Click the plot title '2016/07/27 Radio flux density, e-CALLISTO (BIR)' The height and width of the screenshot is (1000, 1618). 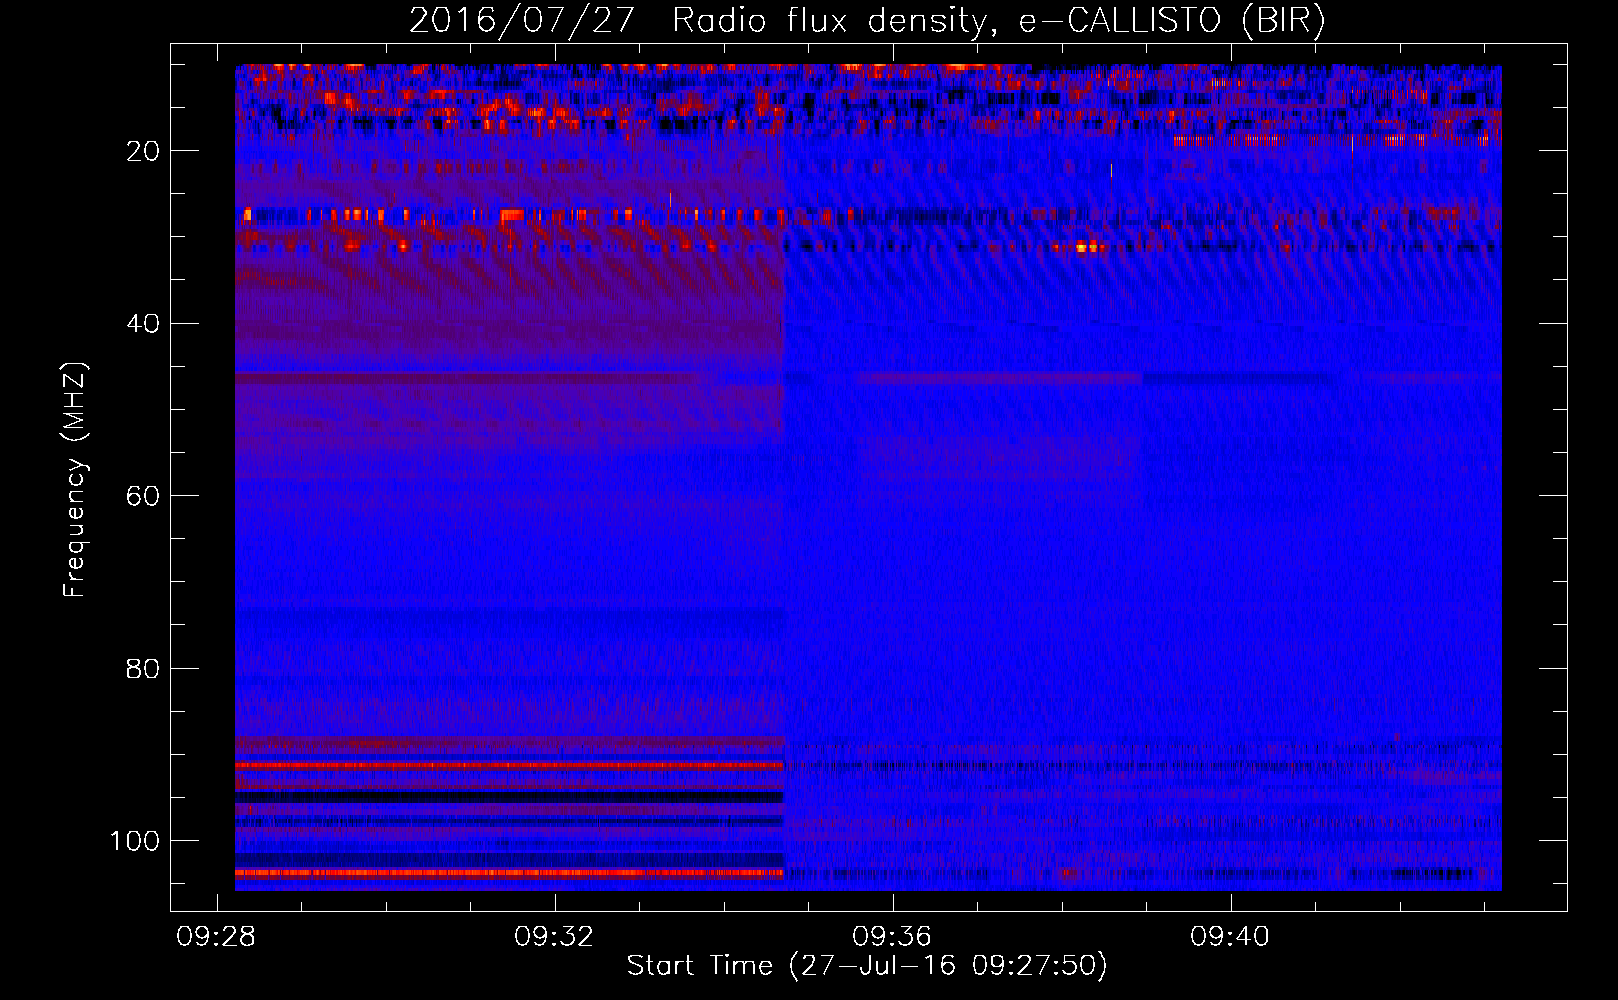[867, 21]
